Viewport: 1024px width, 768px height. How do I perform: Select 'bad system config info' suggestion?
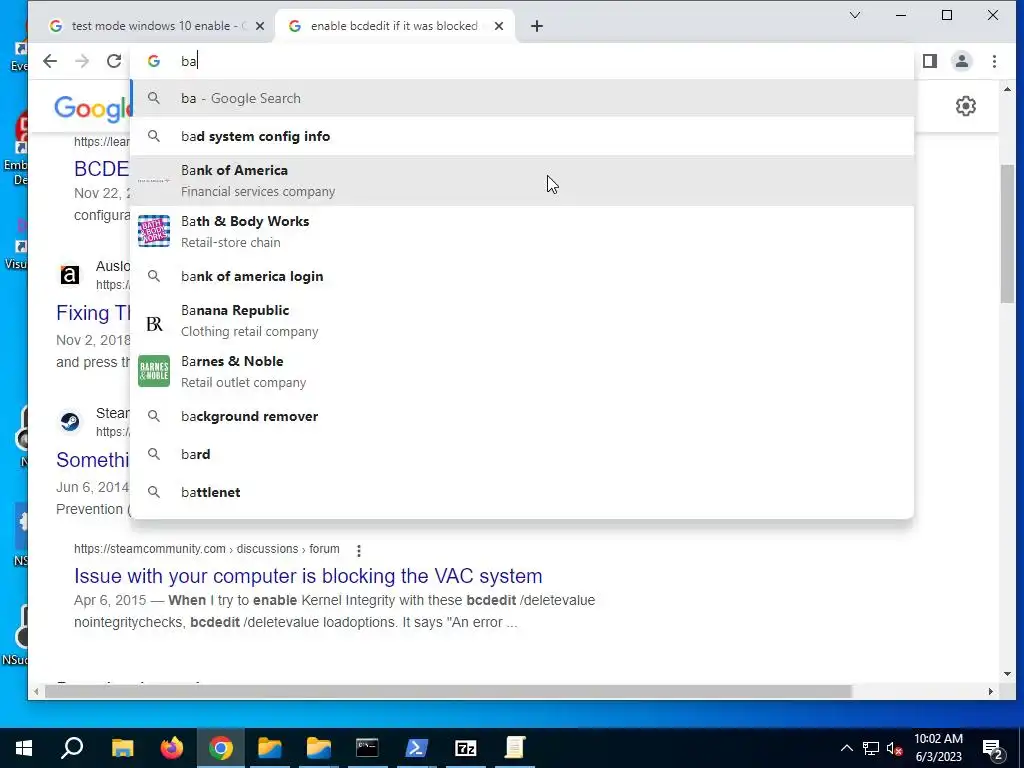(x=522, y=136)
